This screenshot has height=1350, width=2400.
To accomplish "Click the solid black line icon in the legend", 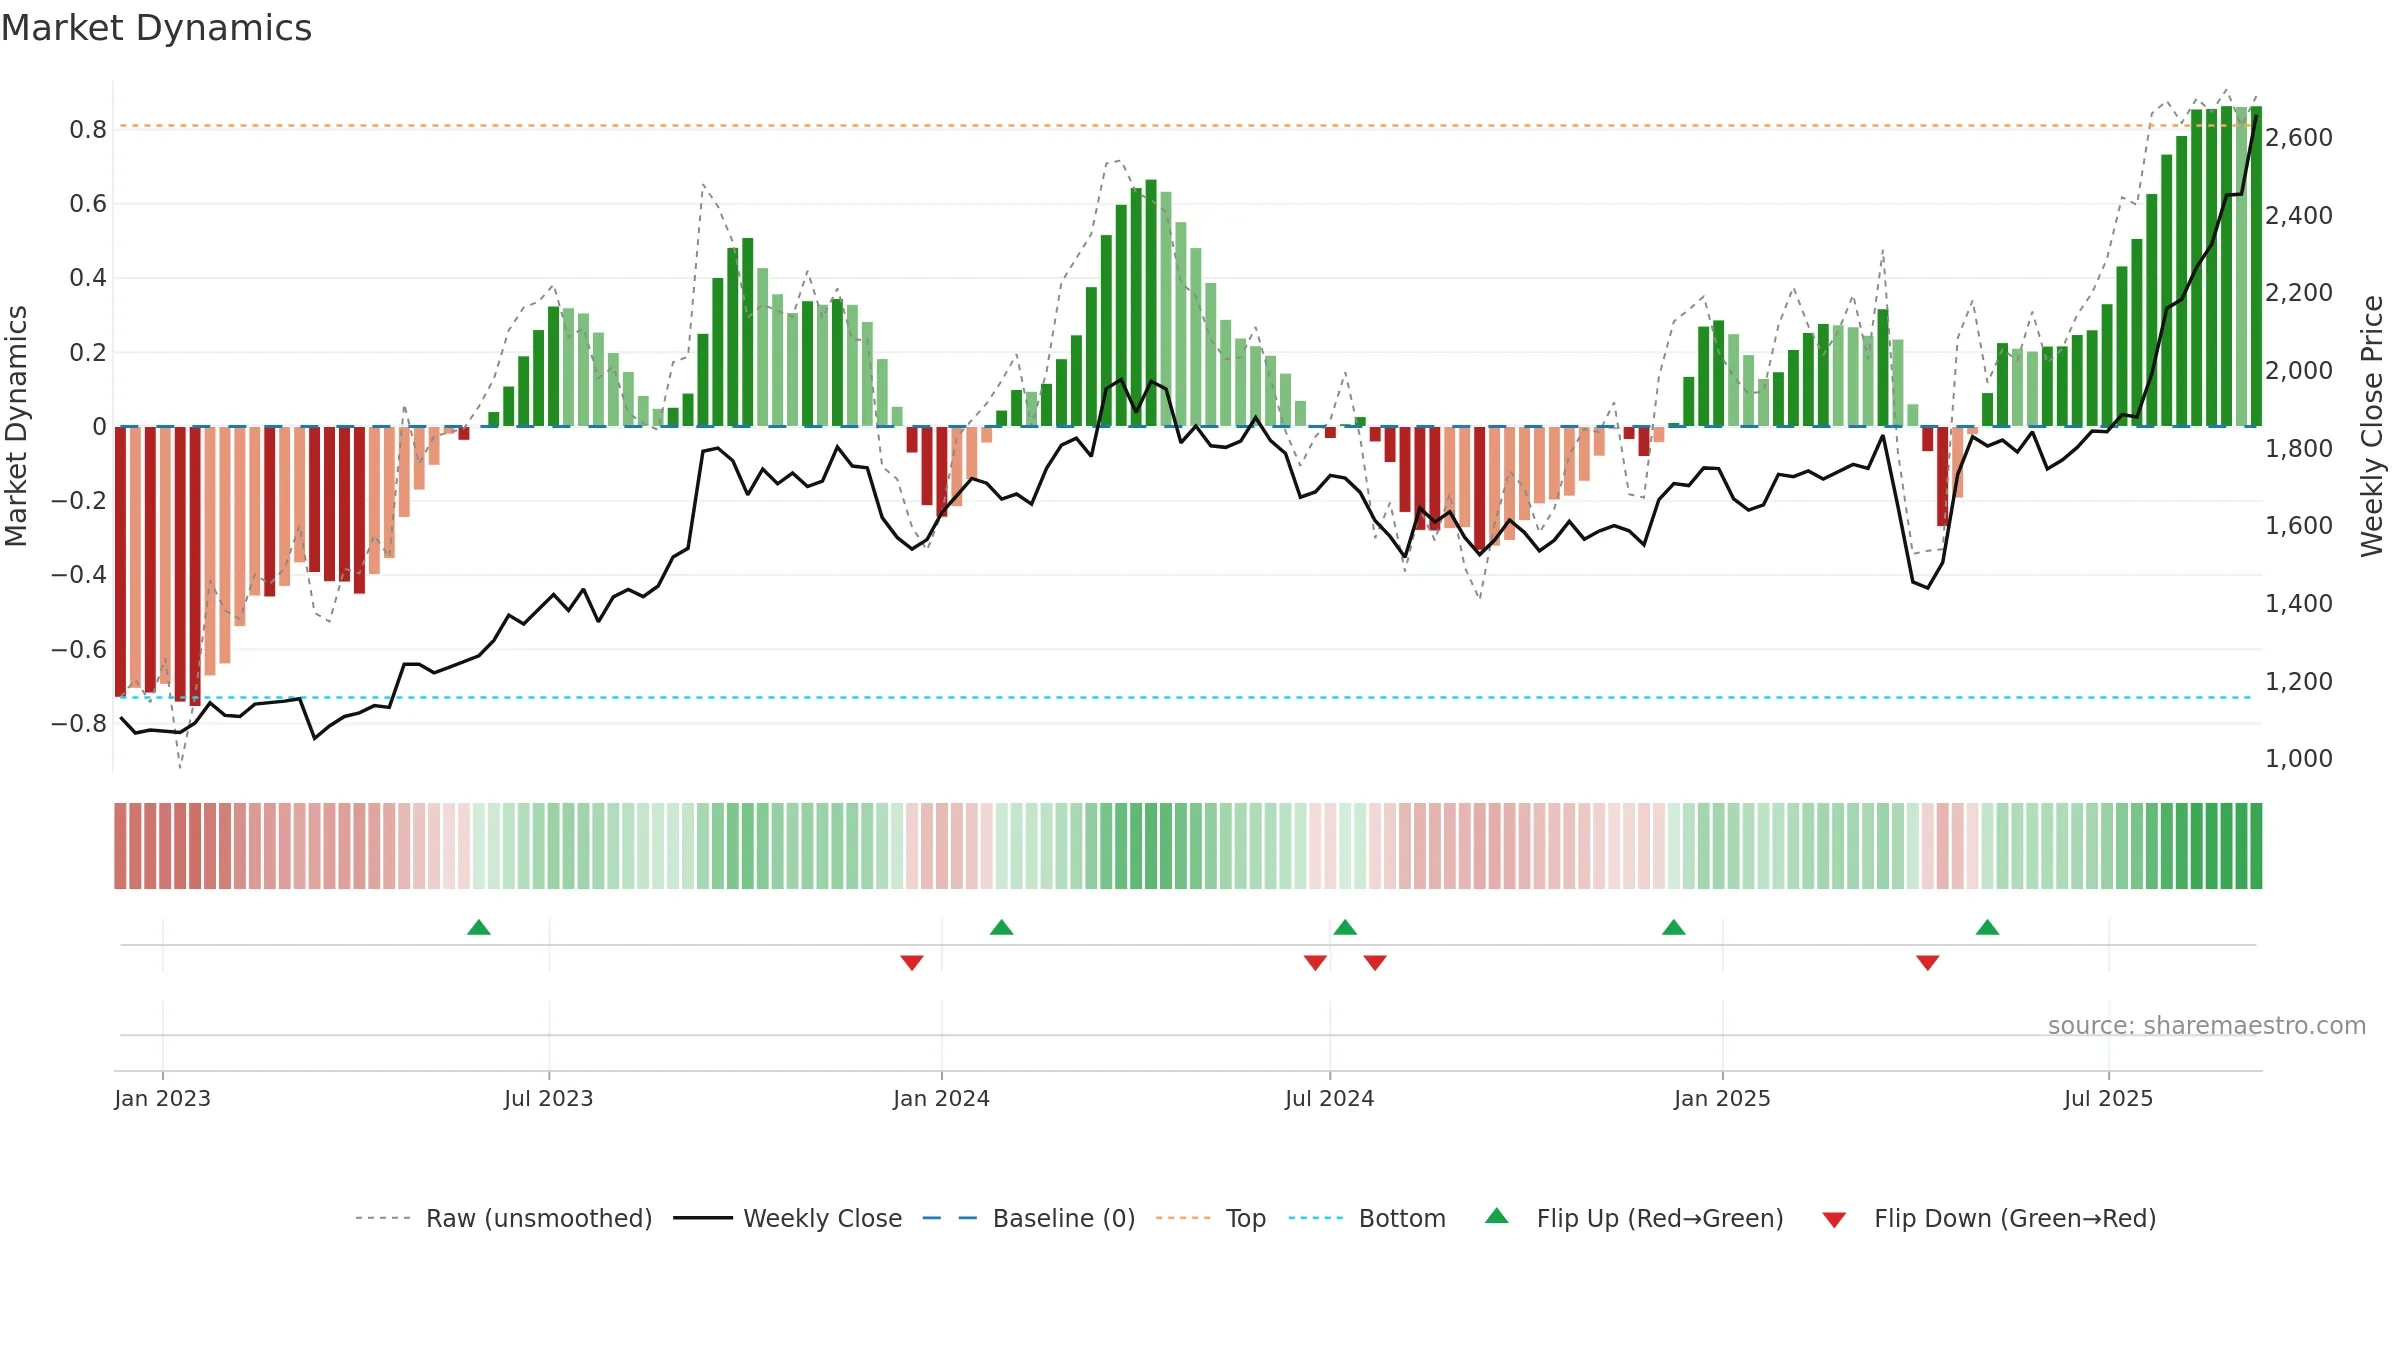I will (x=703, y=1218).
